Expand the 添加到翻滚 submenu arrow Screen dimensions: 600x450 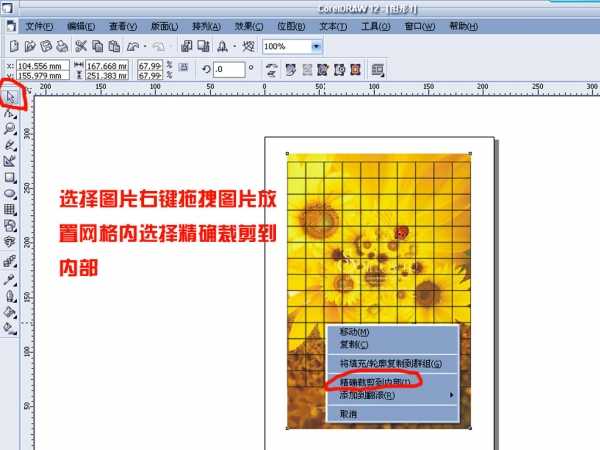pyautogui.click(x=452, y=395)
